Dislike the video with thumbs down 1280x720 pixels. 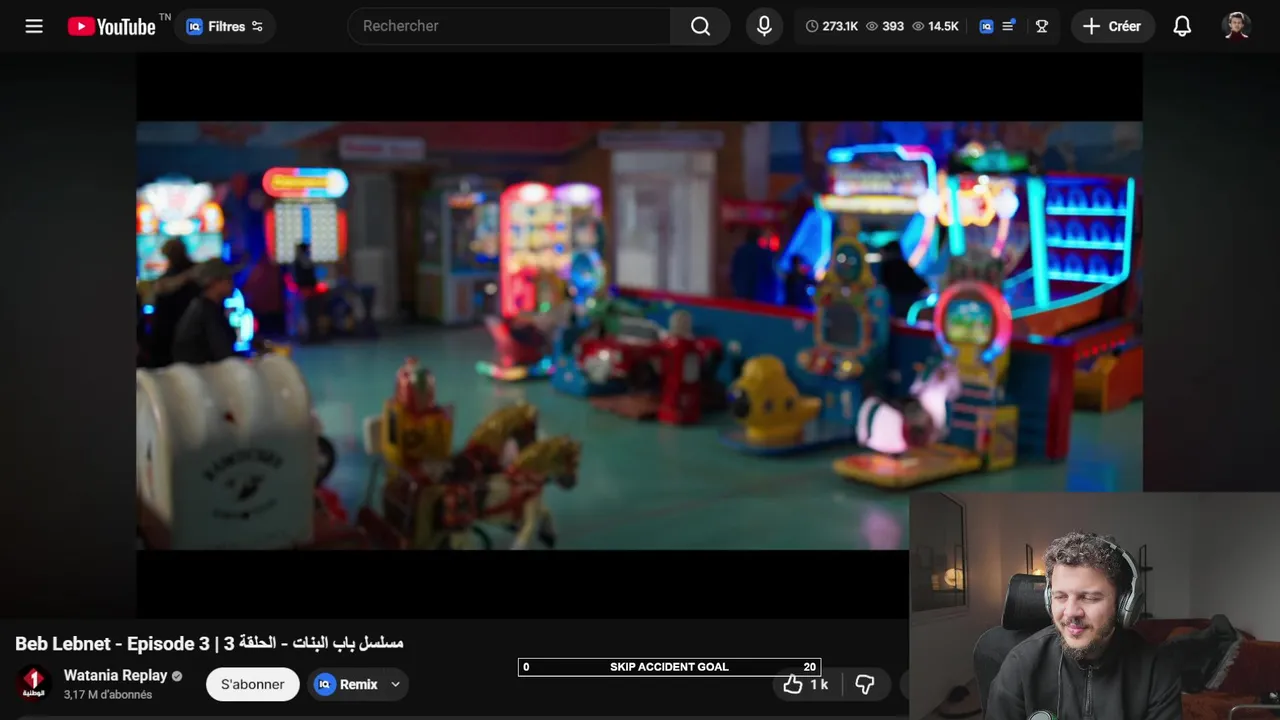(865, 684)
